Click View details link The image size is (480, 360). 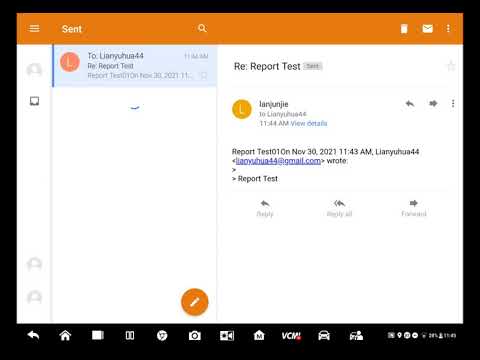(309, 124)
